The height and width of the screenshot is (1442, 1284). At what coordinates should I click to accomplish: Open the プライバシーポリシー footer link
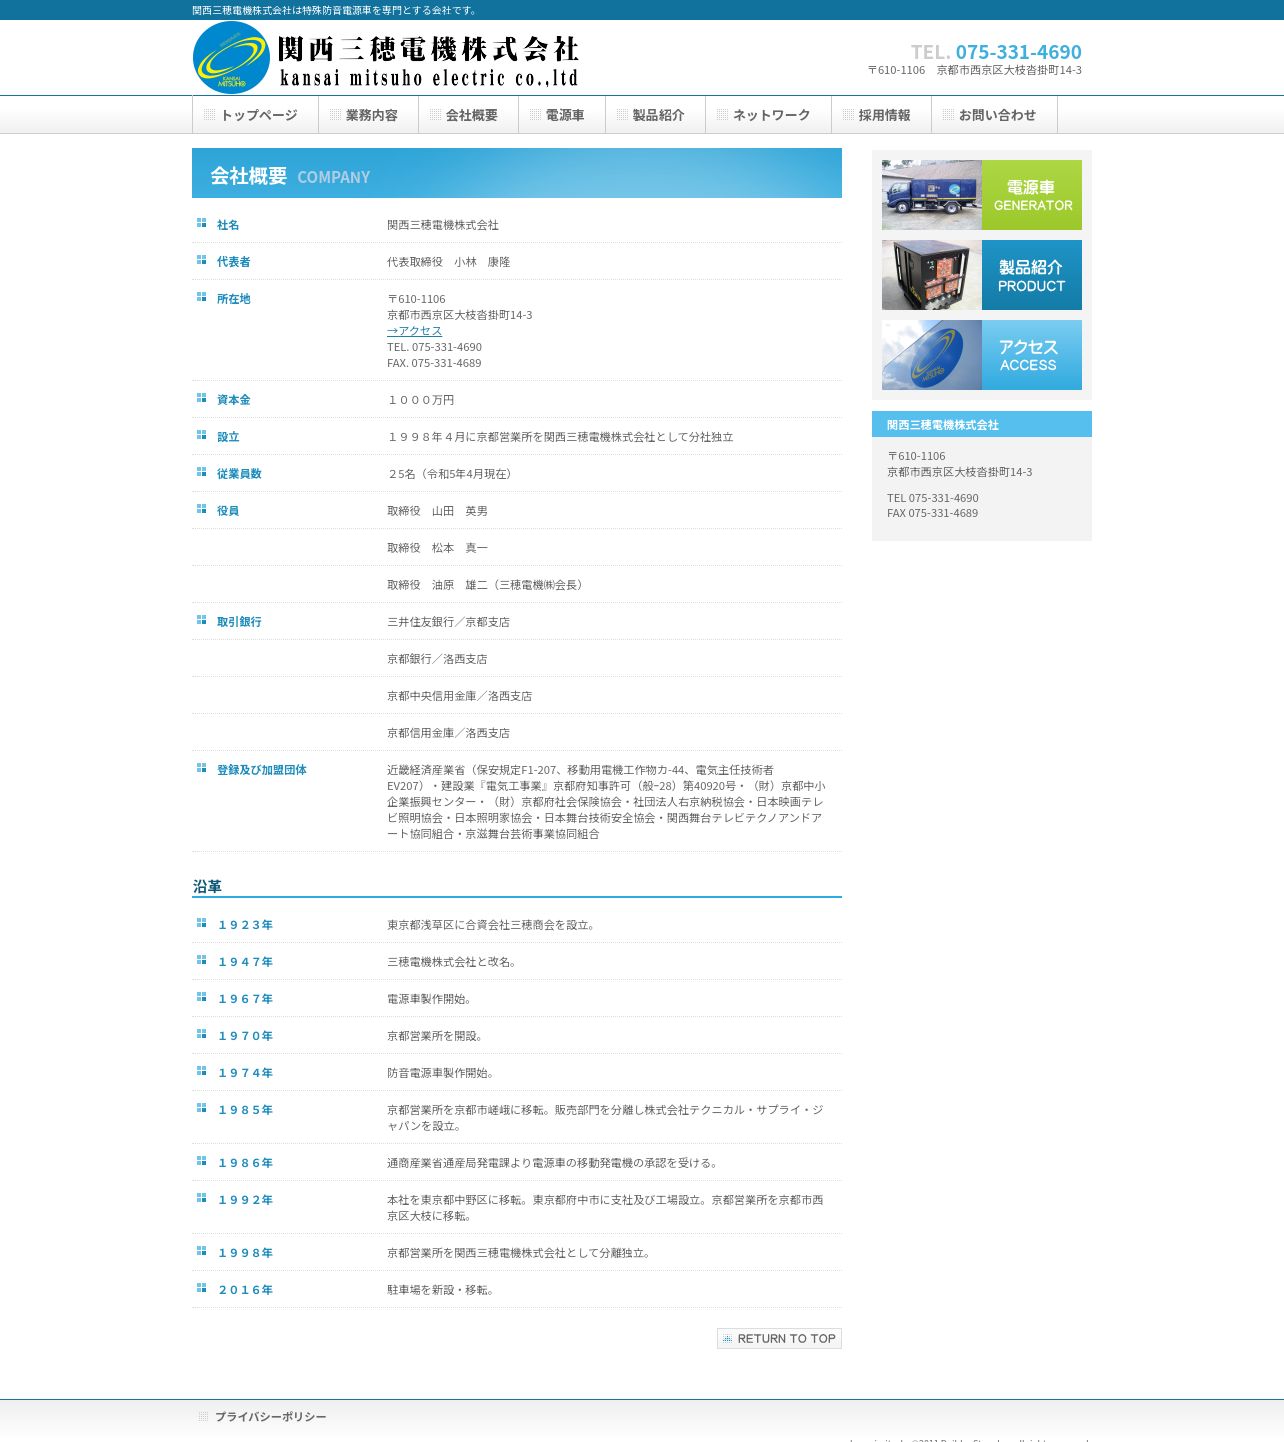(270, 1417)
